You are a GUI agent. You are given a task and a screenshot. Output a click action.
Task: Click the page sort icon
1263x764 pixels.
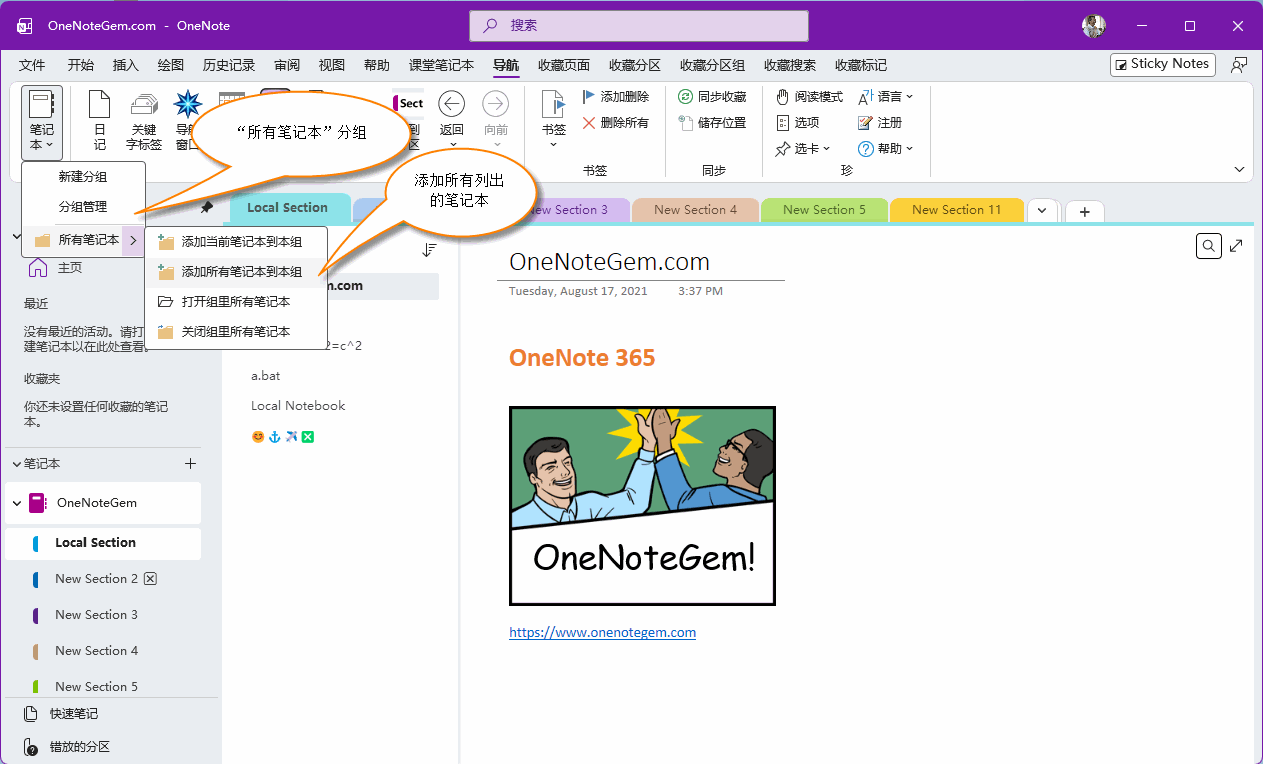(429, 250)
